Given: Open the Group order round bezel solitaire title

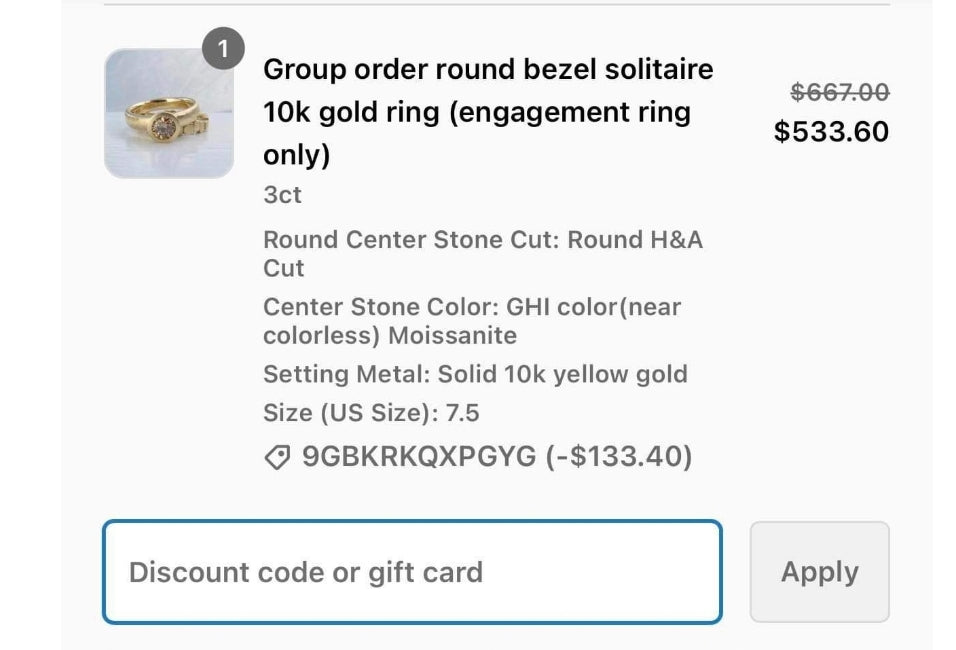Looking at the screenshot, I should 488,70.
